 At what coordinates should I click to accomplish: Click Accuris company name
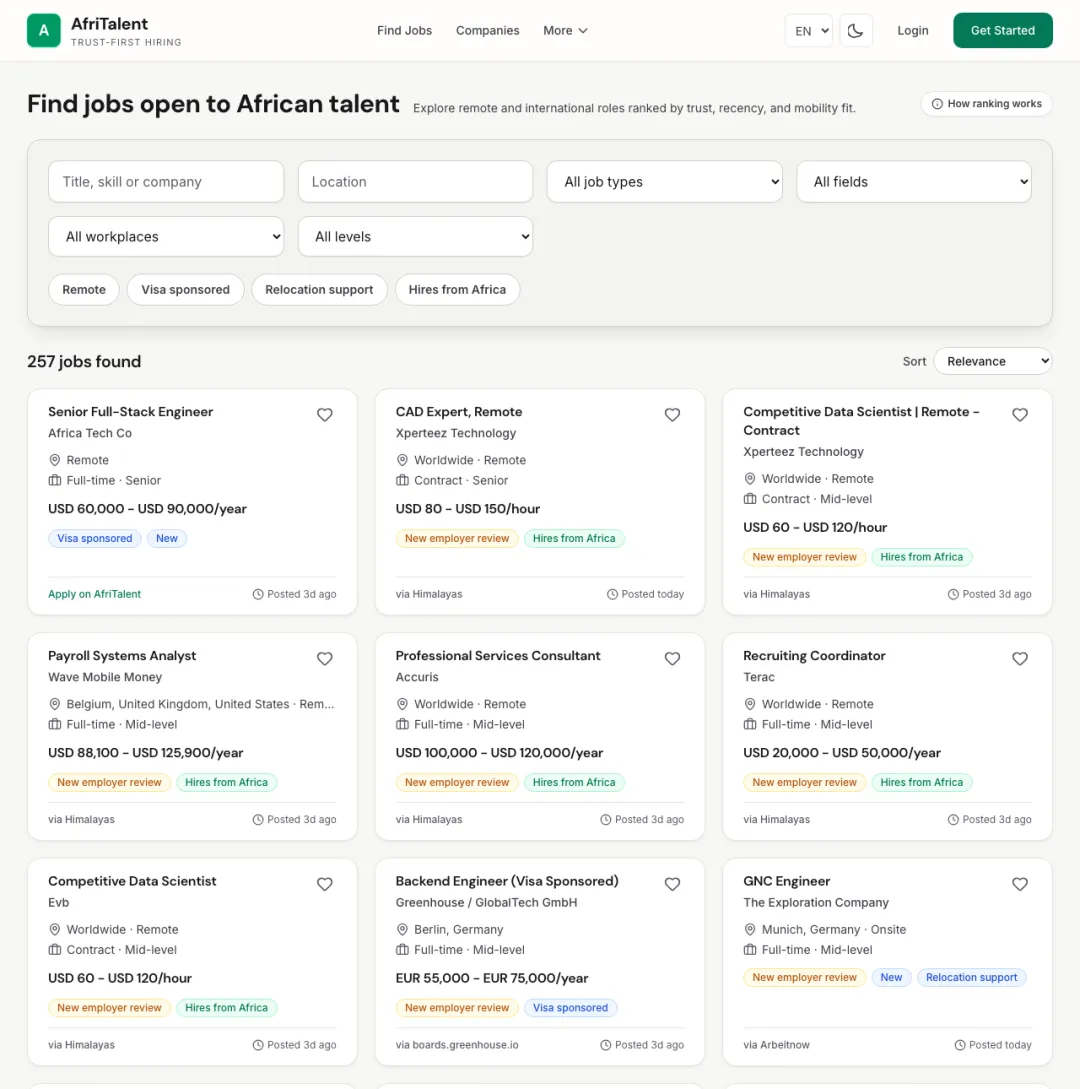coord(417,676)
